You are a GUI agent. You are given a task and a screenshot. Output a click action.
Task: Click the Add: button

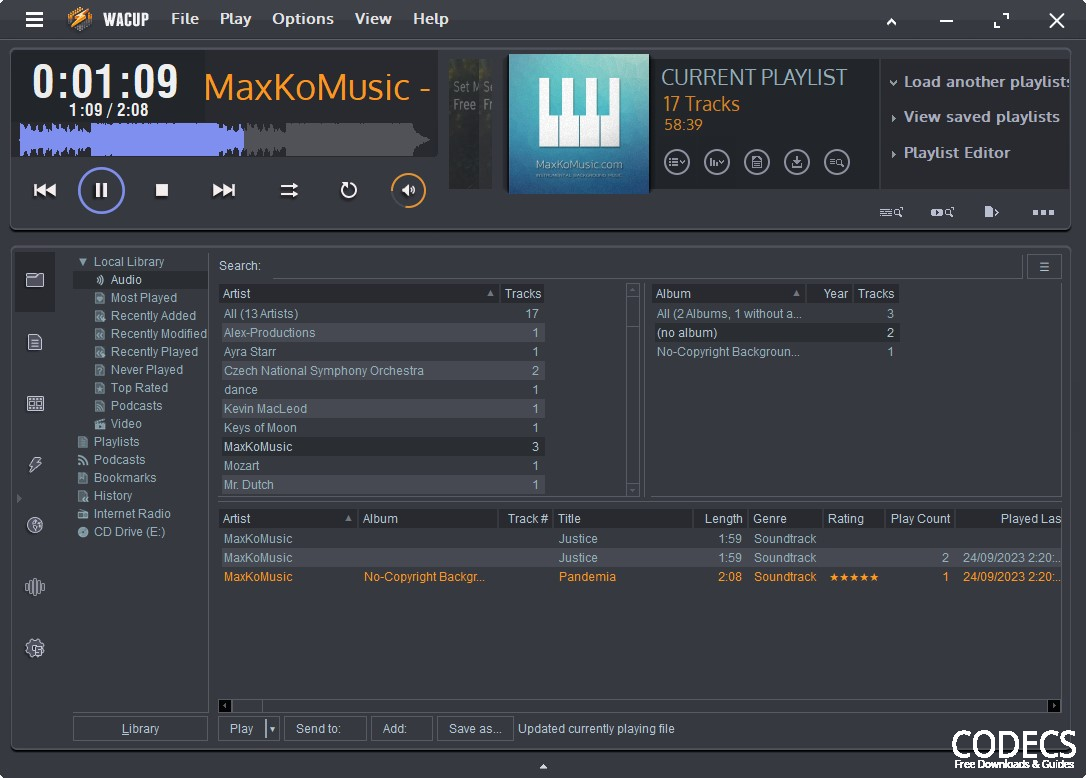pos(402,729)
